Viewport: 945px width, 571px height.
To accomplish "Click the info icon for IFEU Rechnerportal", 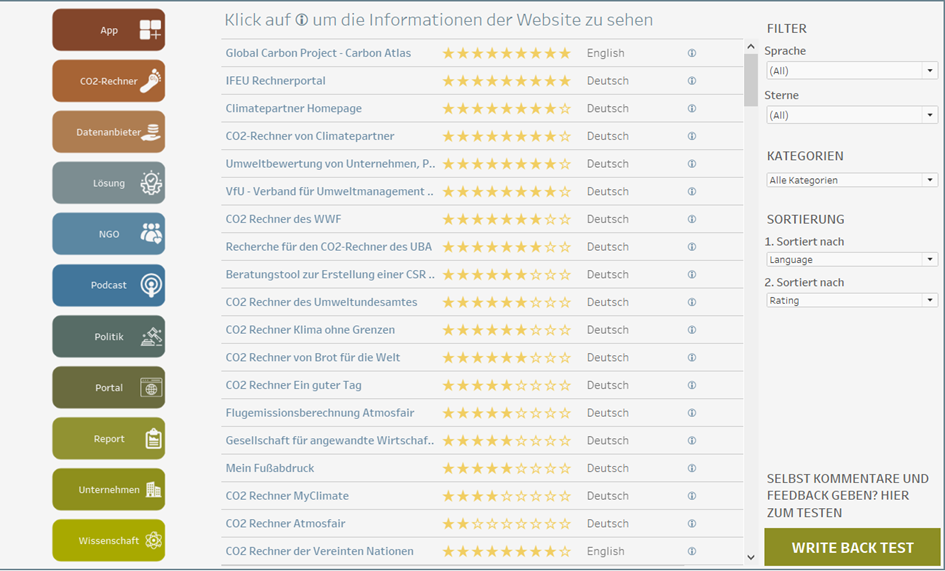I will tap(692, 81).
